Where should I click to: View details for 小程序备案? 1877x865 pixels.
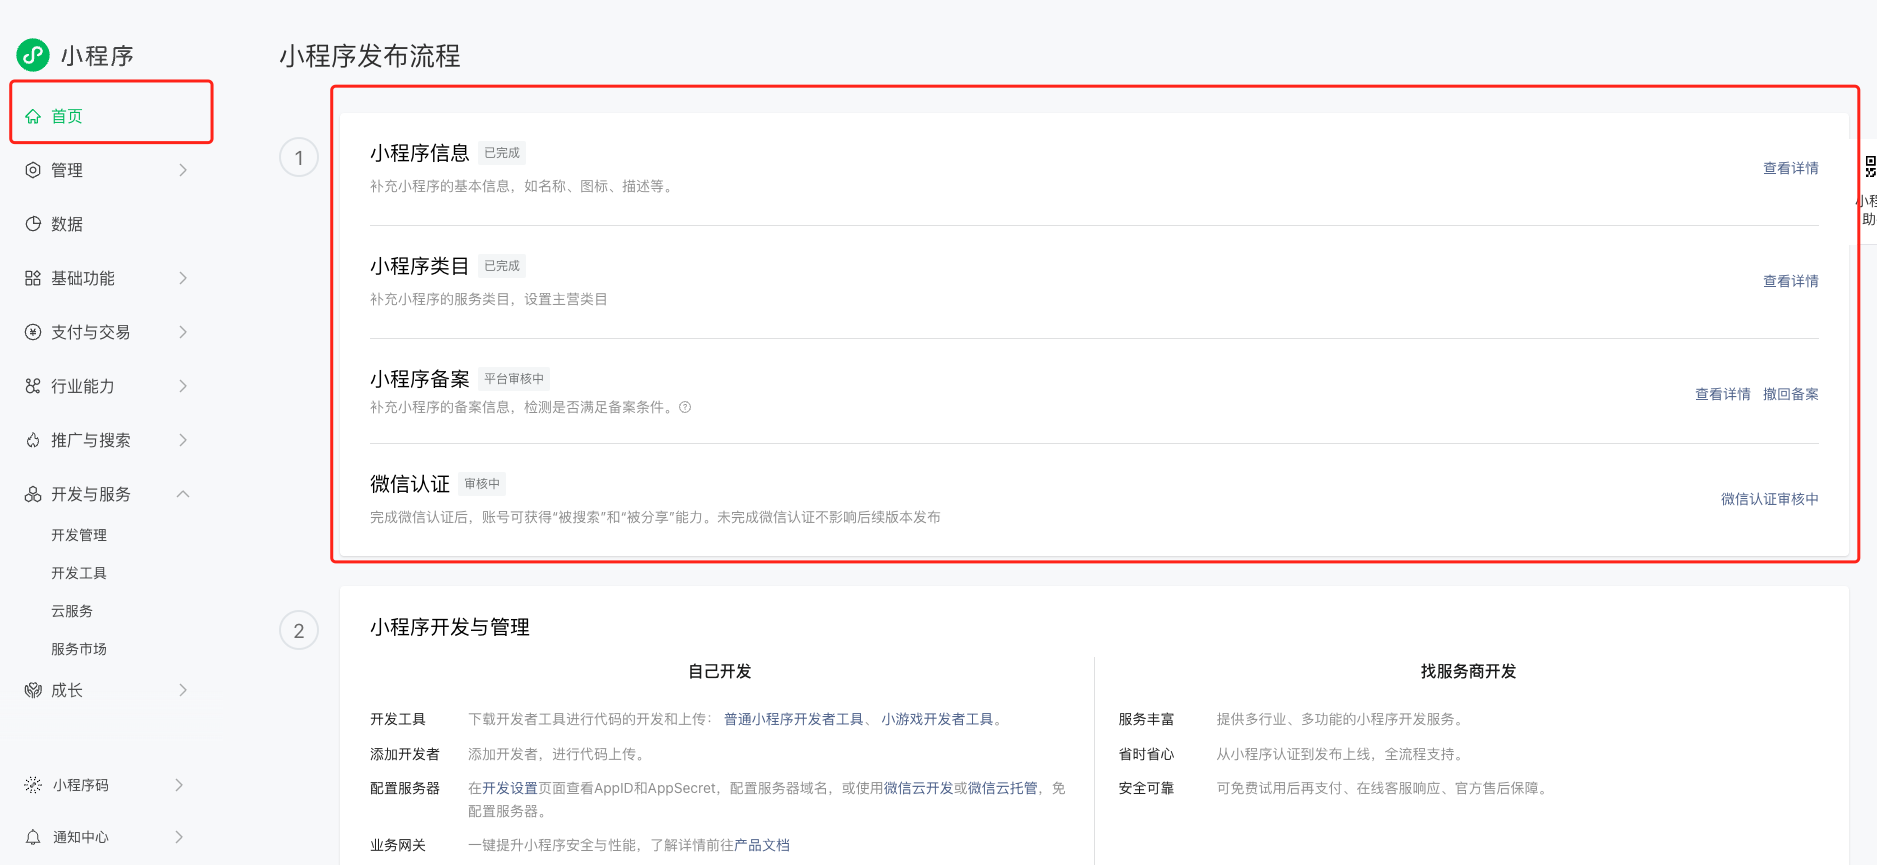(1722, 394)
